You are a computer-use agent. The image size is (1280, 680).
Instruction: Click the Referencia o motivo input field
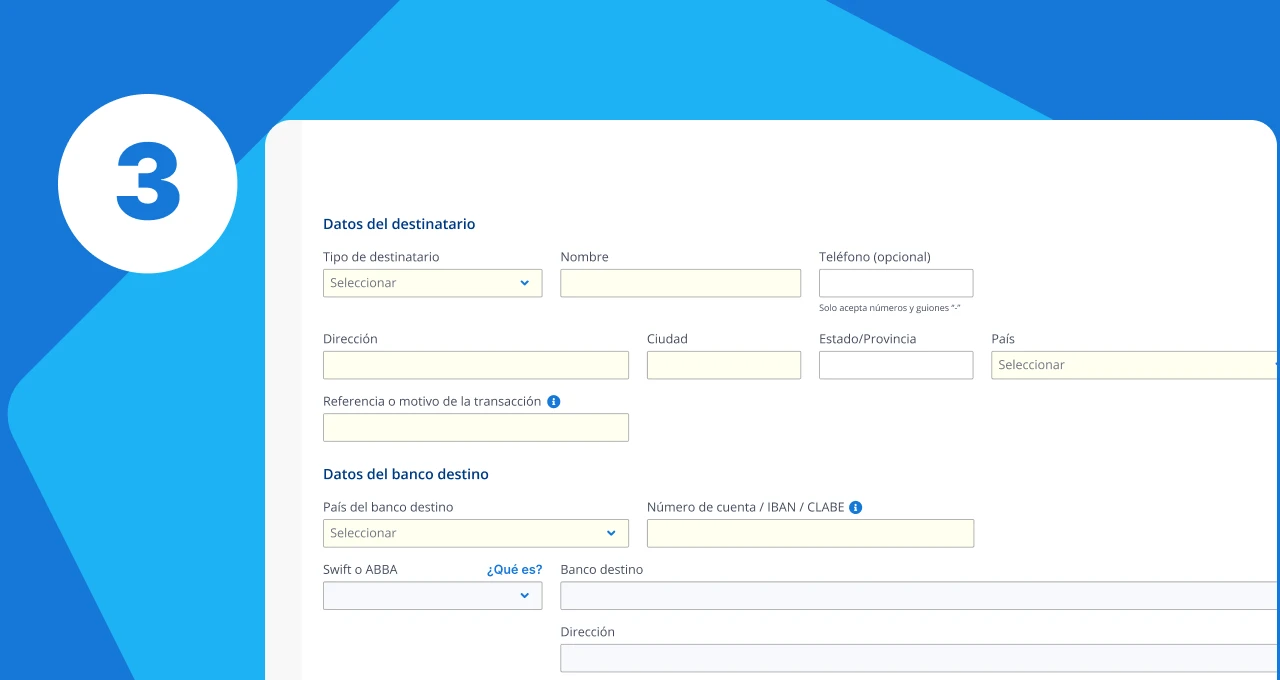[475, 427]
